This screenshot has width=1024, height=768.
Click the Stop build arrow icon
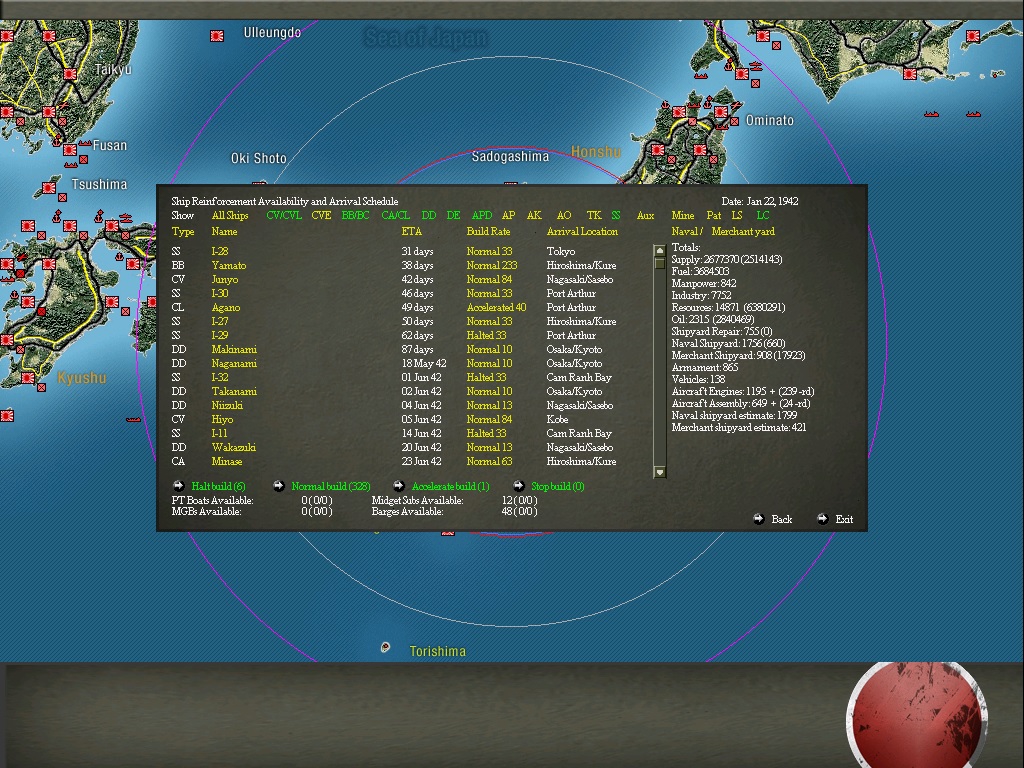518,486
